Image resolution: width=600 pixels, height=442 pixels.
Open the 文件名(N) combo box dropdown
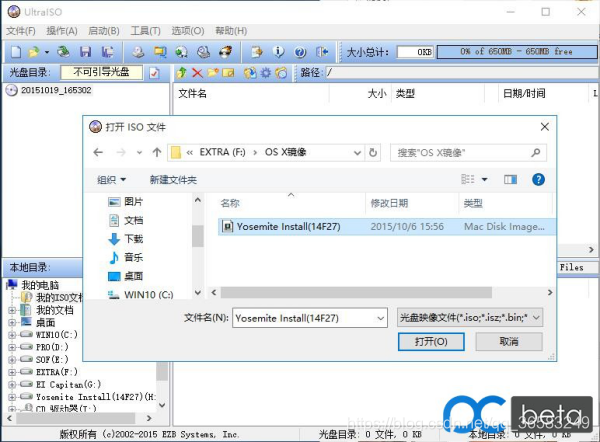click(380, 318)
